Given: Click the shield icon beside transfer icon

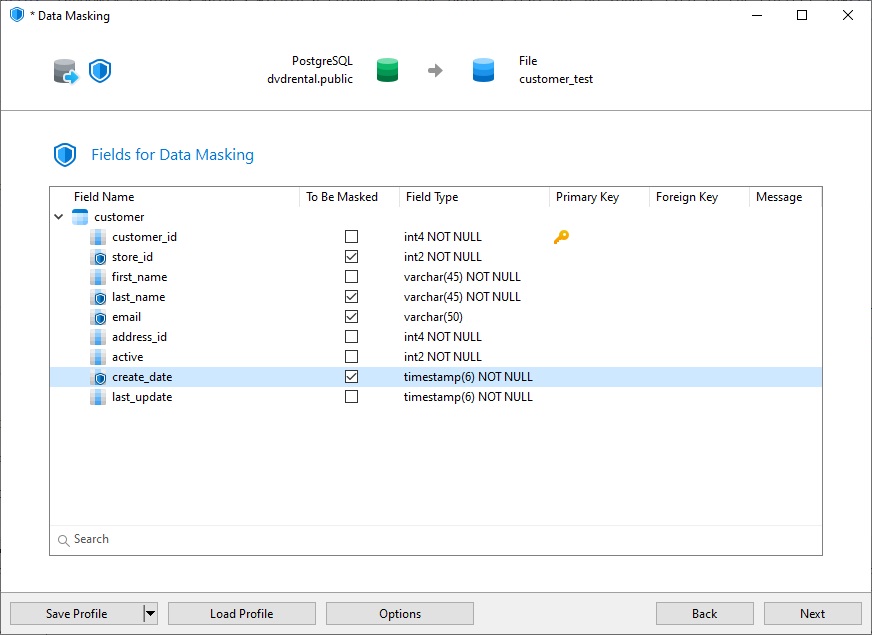Looking at the screenshot, I should [x=100, y=71].
